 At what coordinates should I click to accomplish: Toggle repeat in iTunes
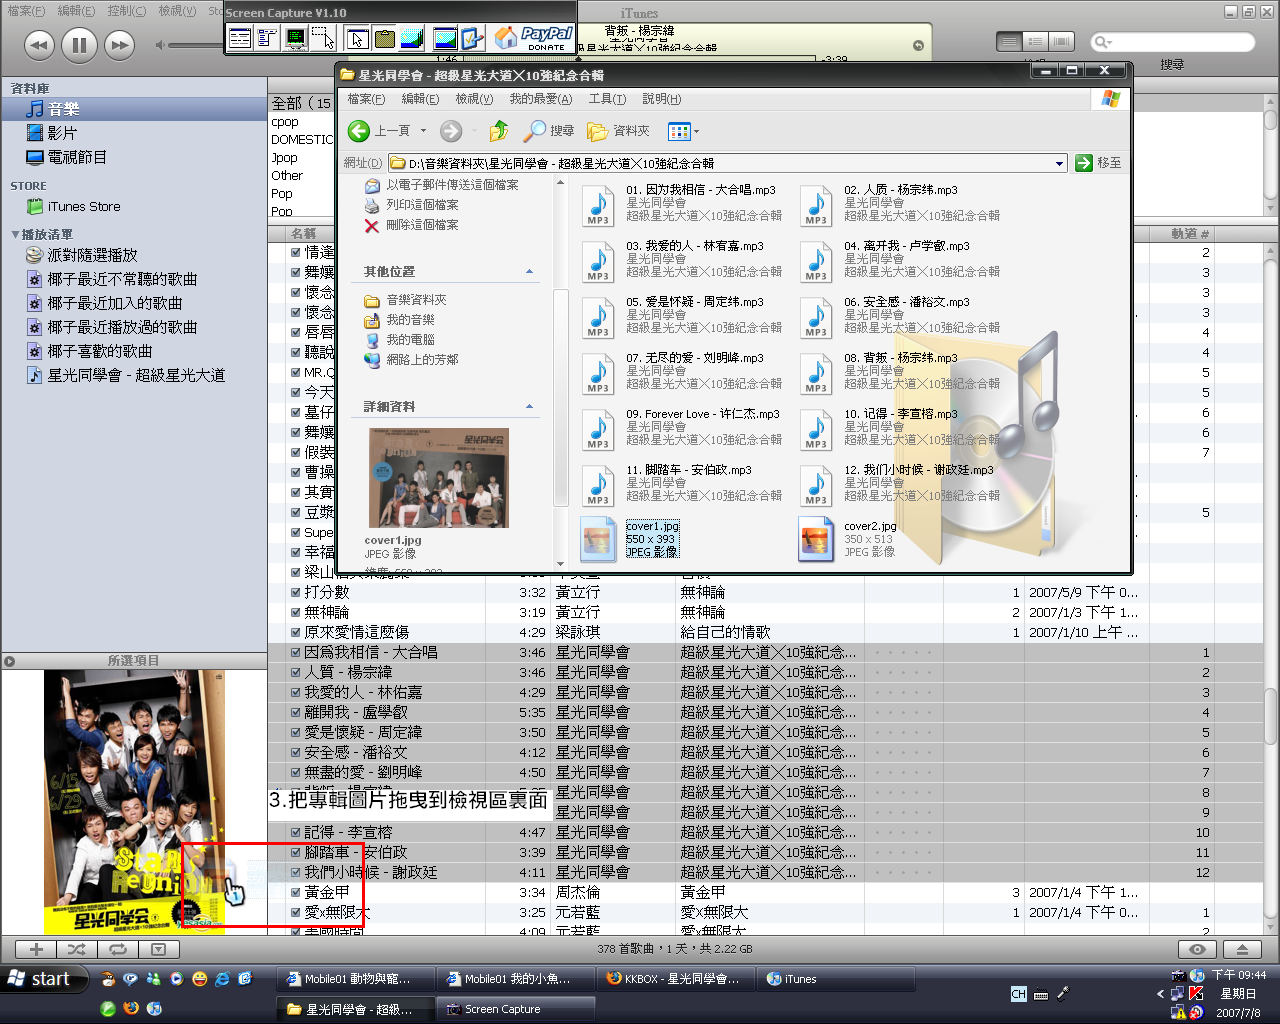[118, 949]
